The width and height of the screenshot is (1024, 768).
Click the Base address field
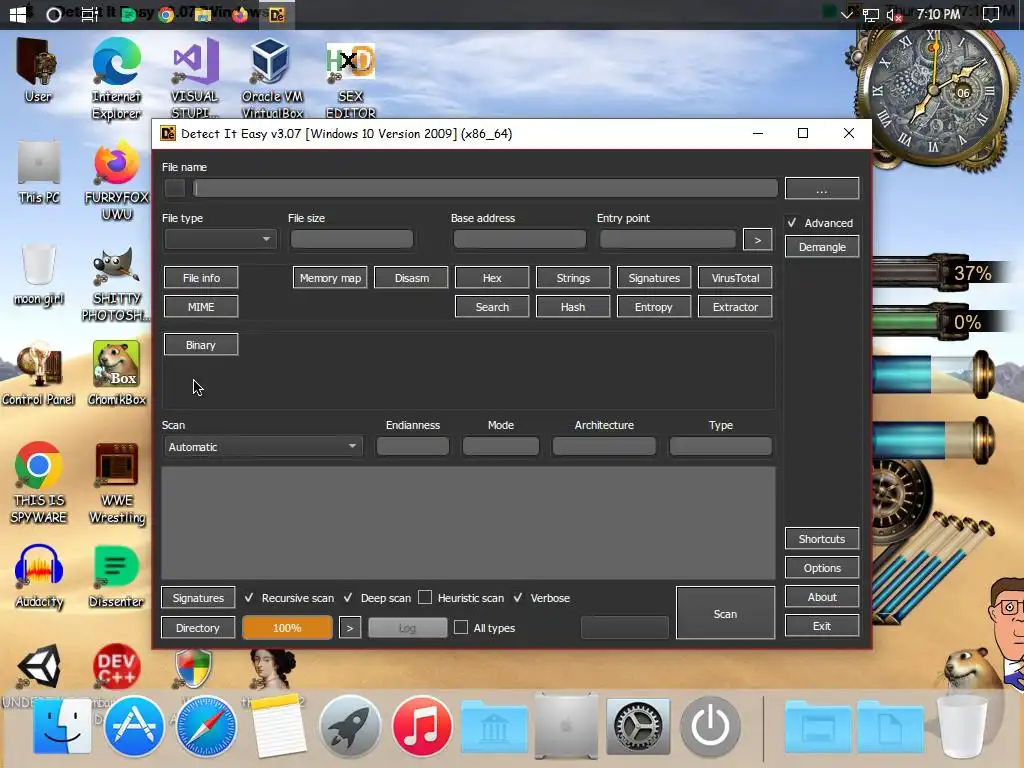coord(520,240)
